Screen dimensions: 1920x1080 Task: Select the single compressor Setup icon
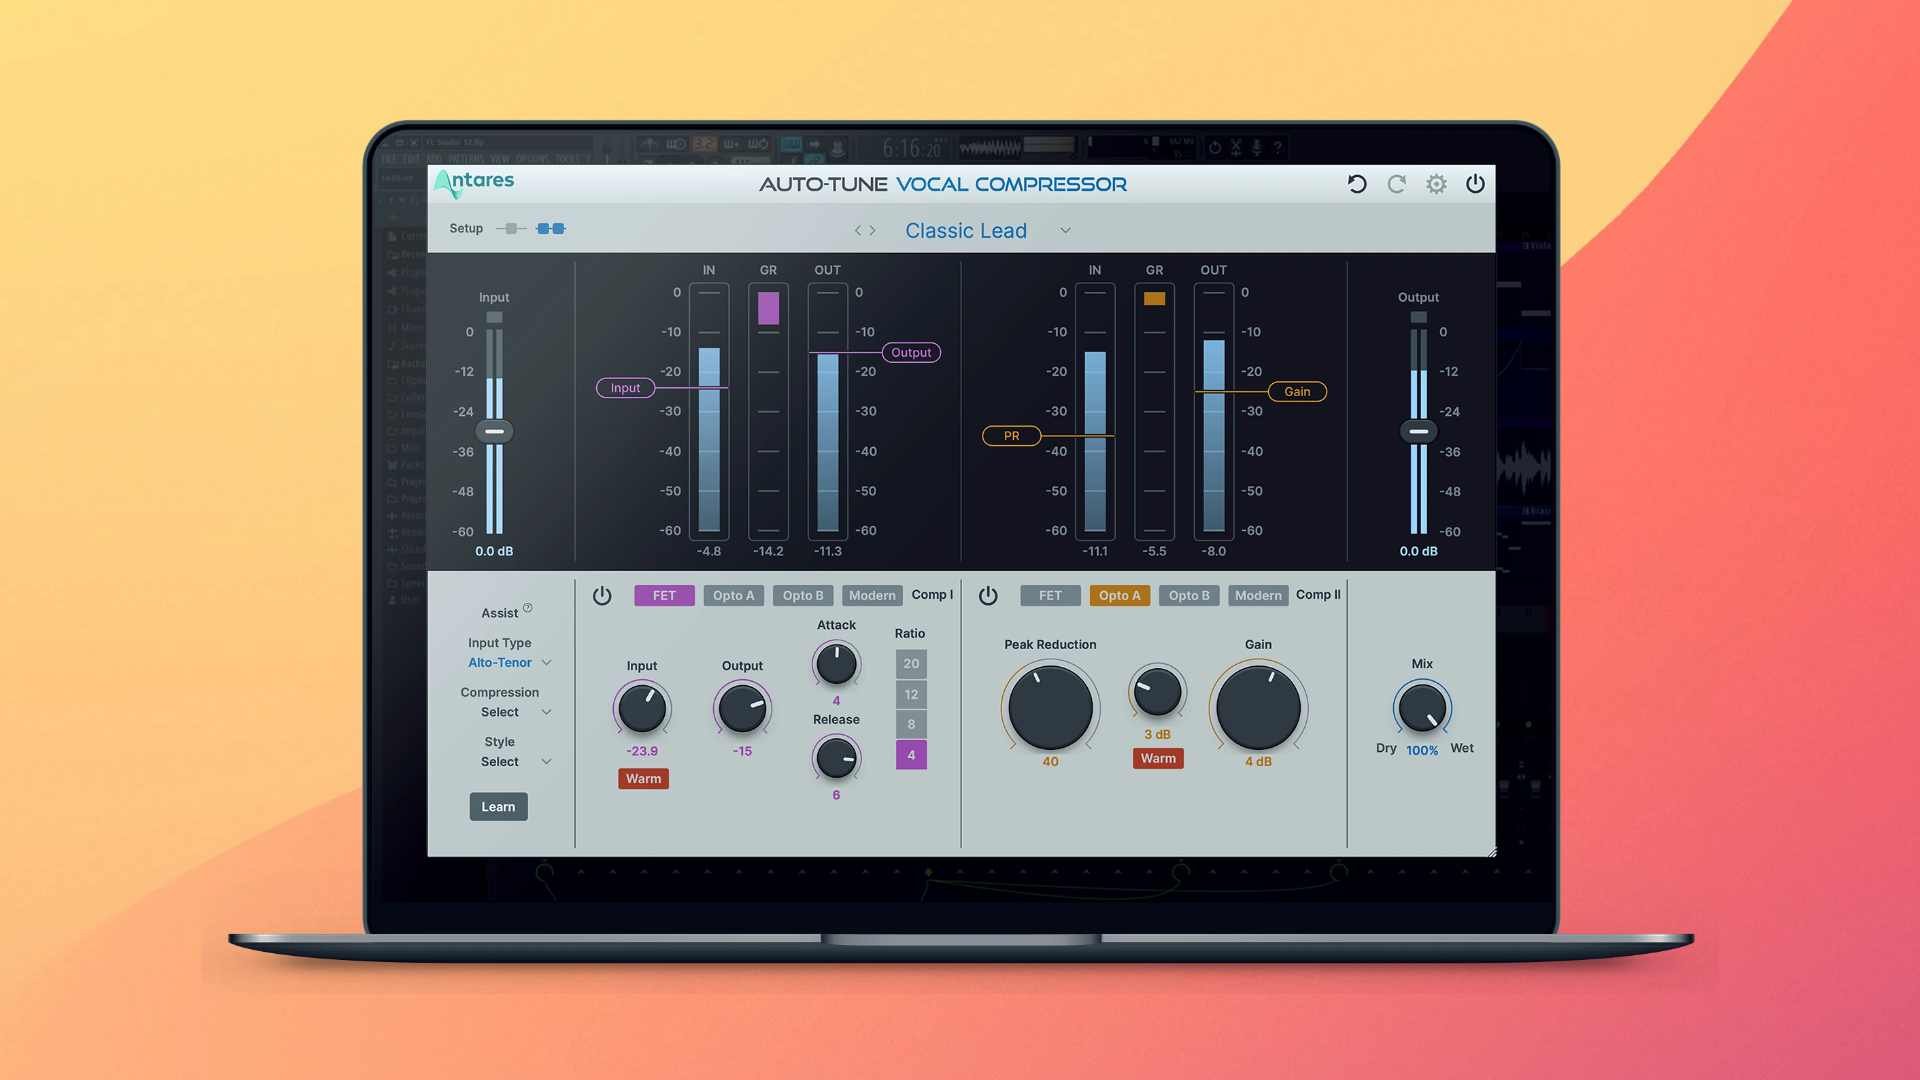click(x=510, y=228)
